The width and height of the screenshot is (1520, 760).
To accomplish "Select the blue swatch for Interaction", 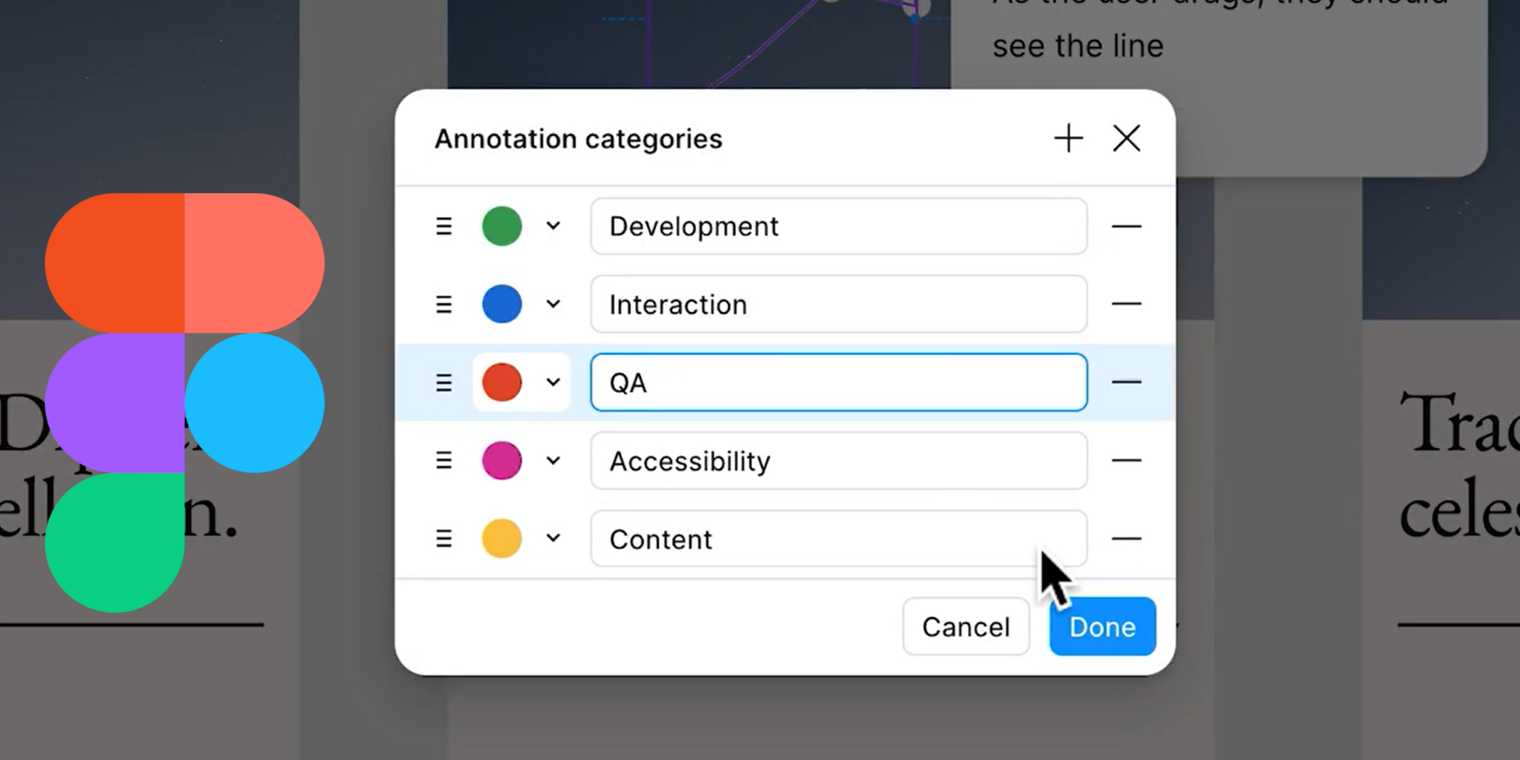I will point(501,304).
